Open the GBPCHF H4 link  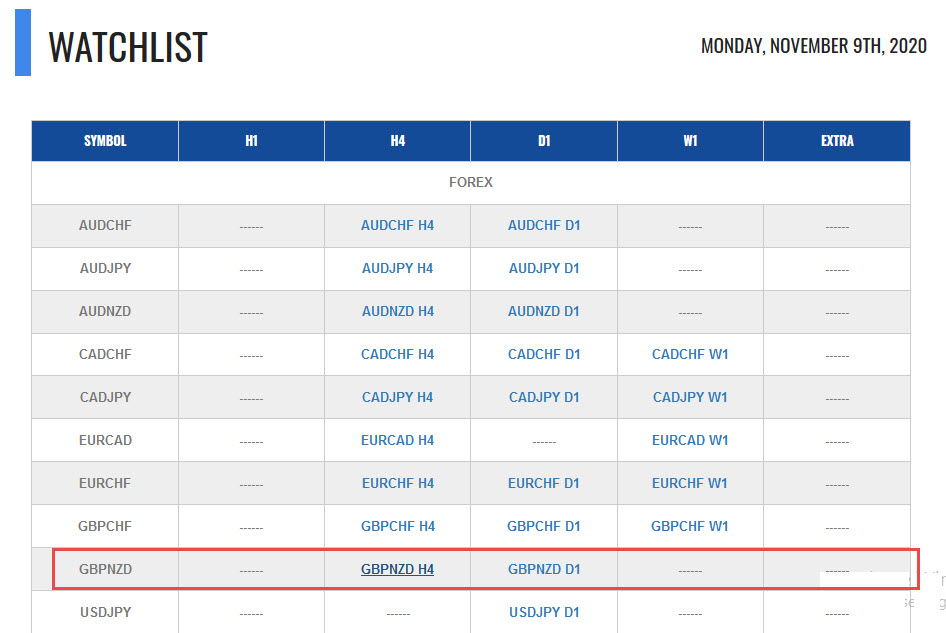tap(398, 526)
